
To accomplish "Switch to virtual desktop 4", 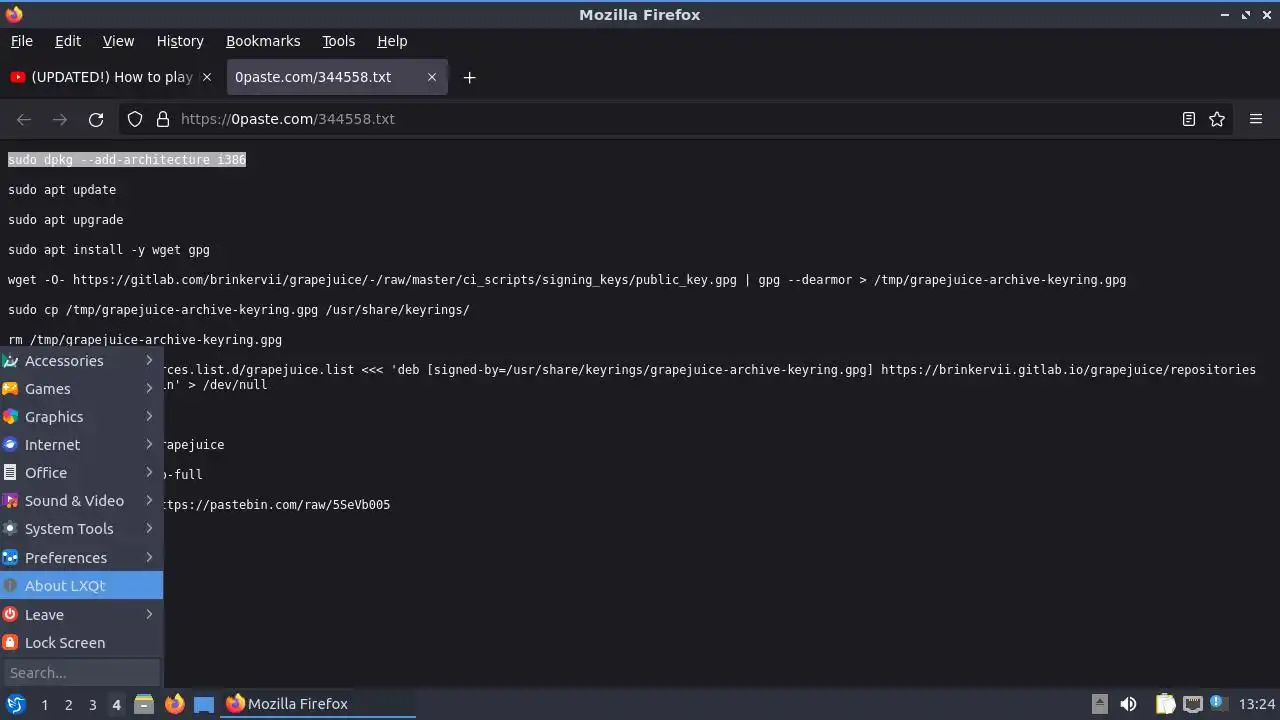I will pos(116,705).
